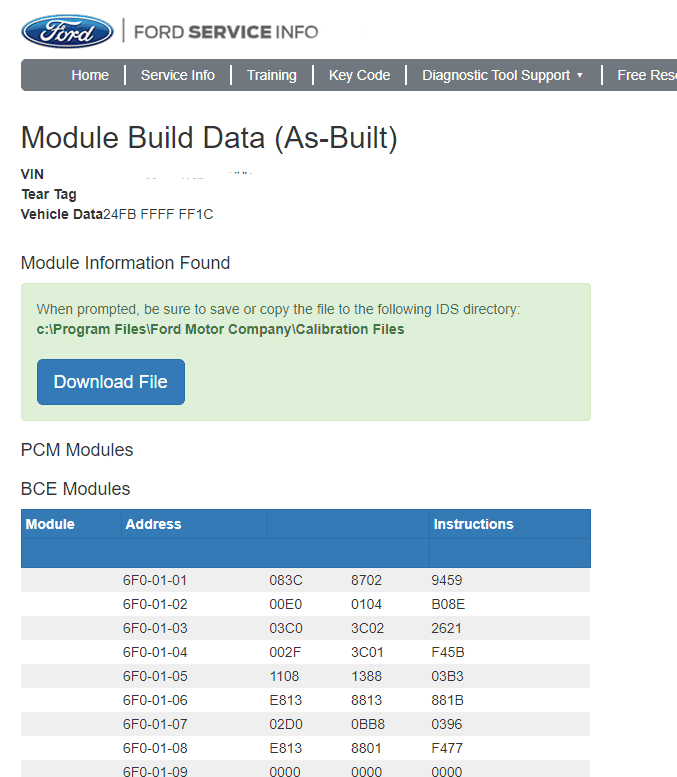Select Key Code in navigation
This screenshot has width=677, height=777.
click(x=359, y=75)
